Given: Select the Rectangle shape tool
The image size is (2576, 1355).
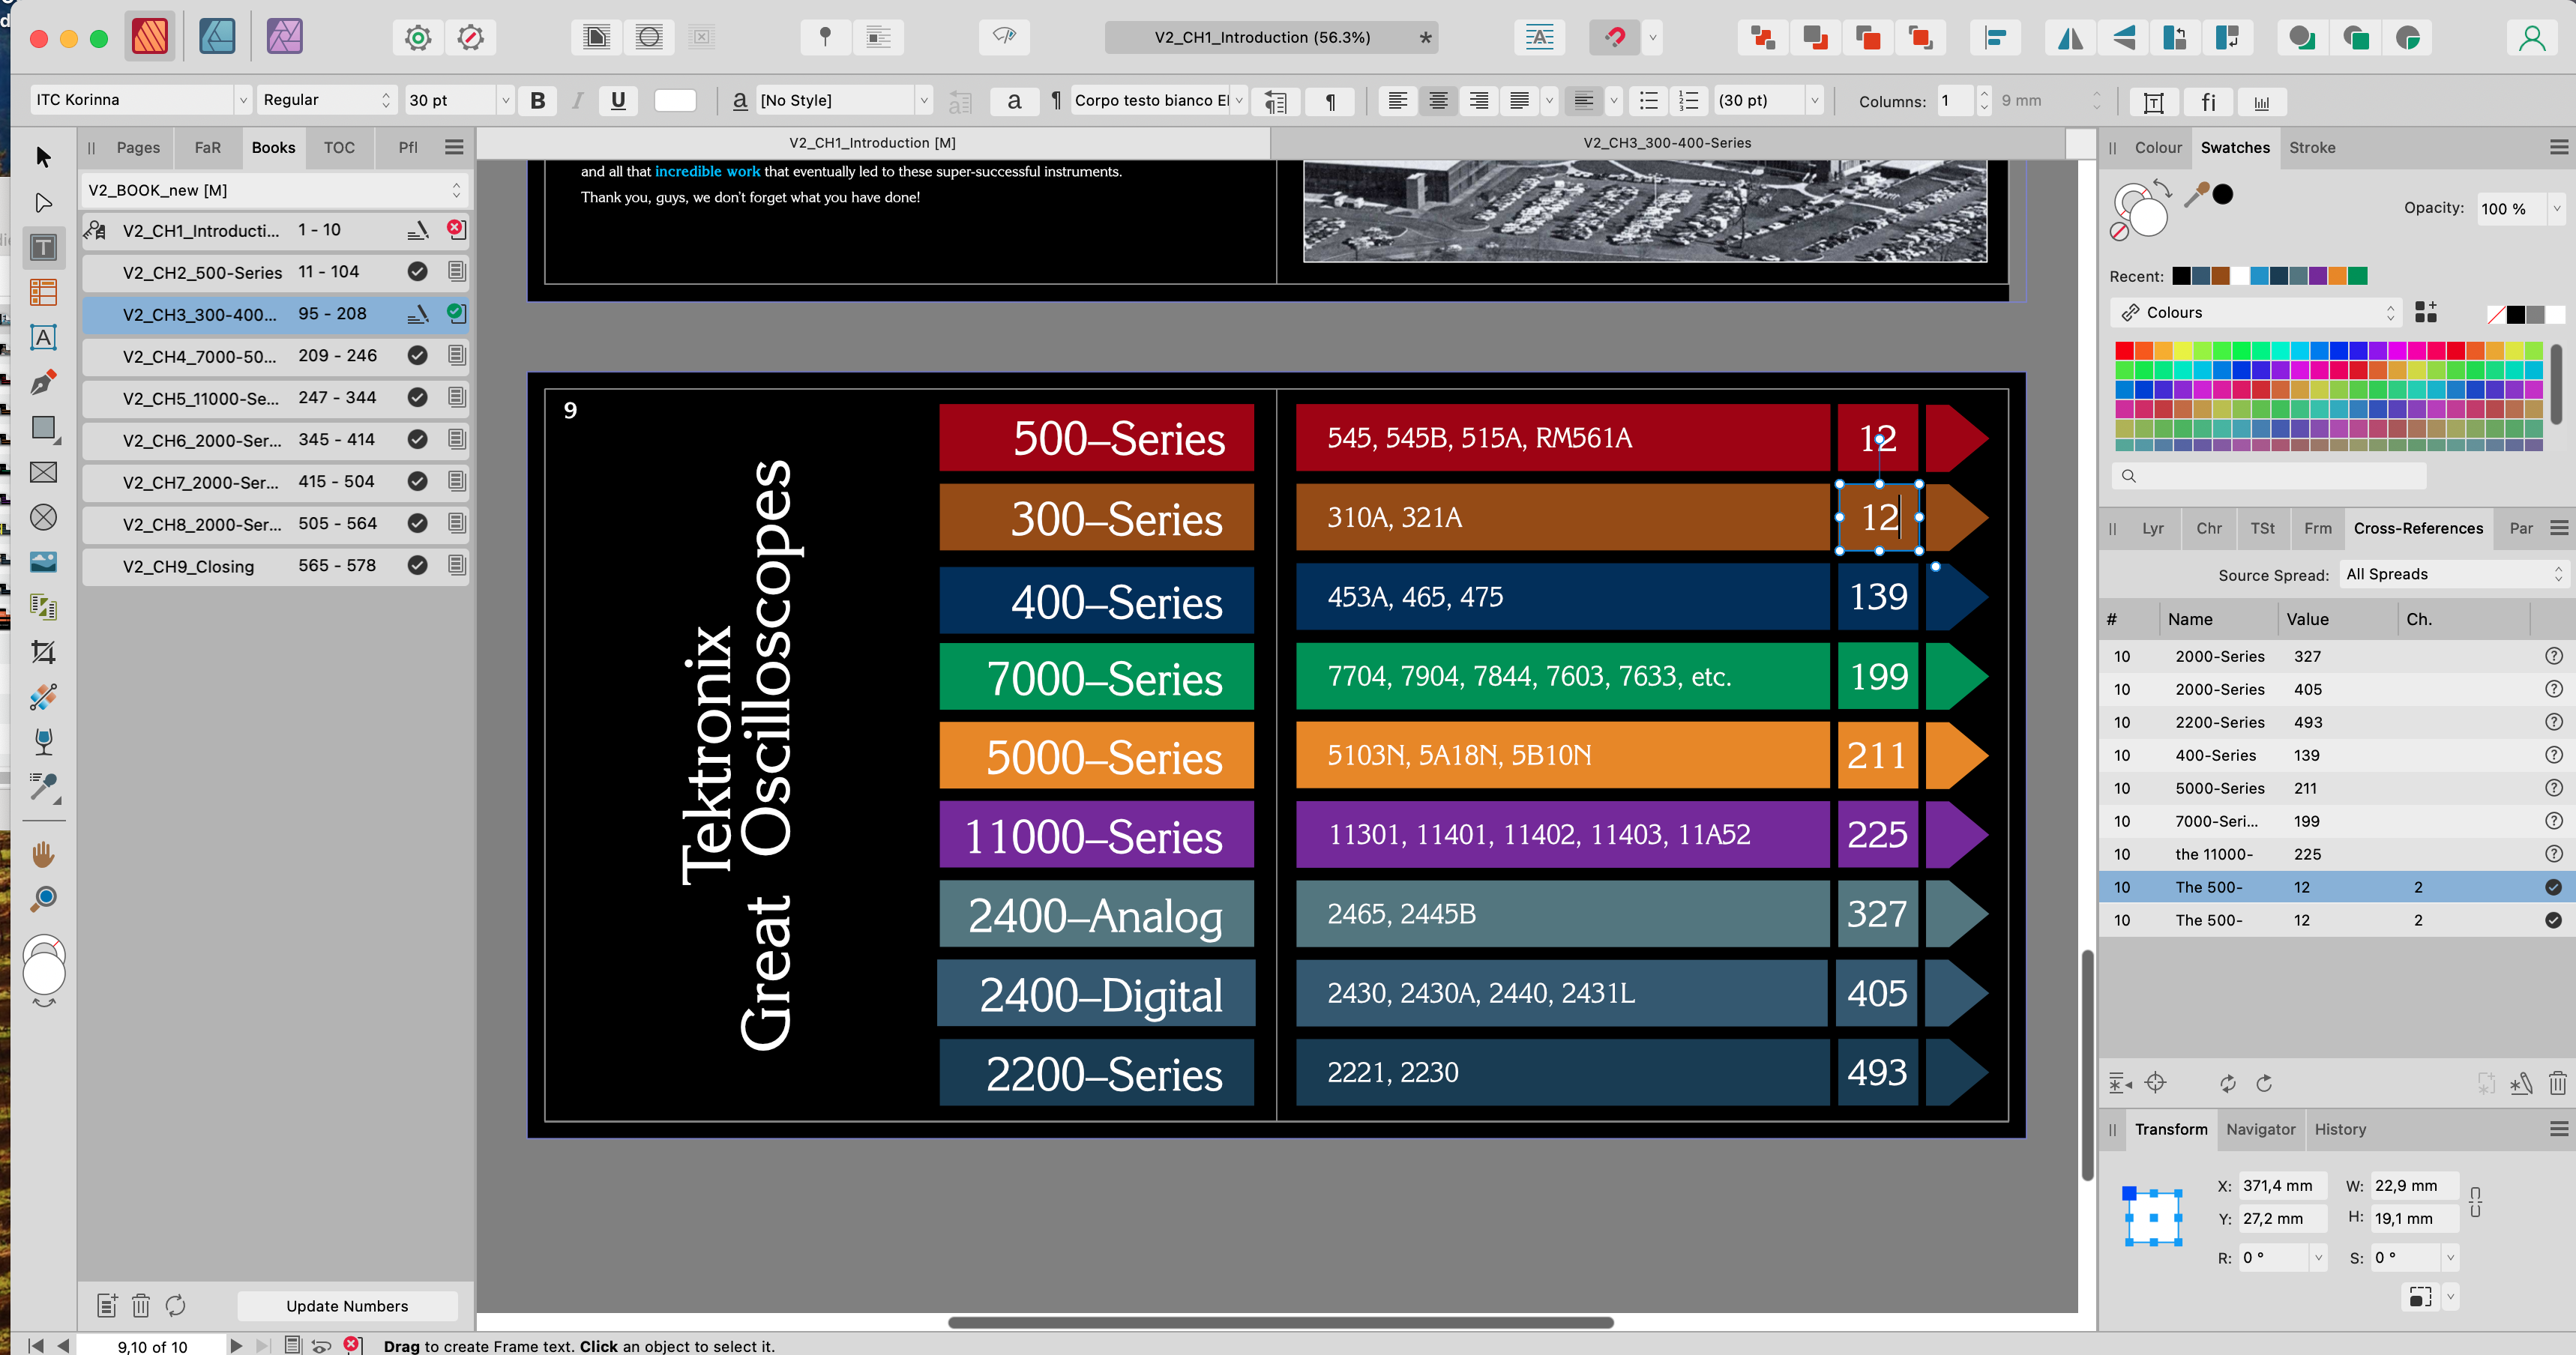Looking at the screenshot, I should (43, 427).
